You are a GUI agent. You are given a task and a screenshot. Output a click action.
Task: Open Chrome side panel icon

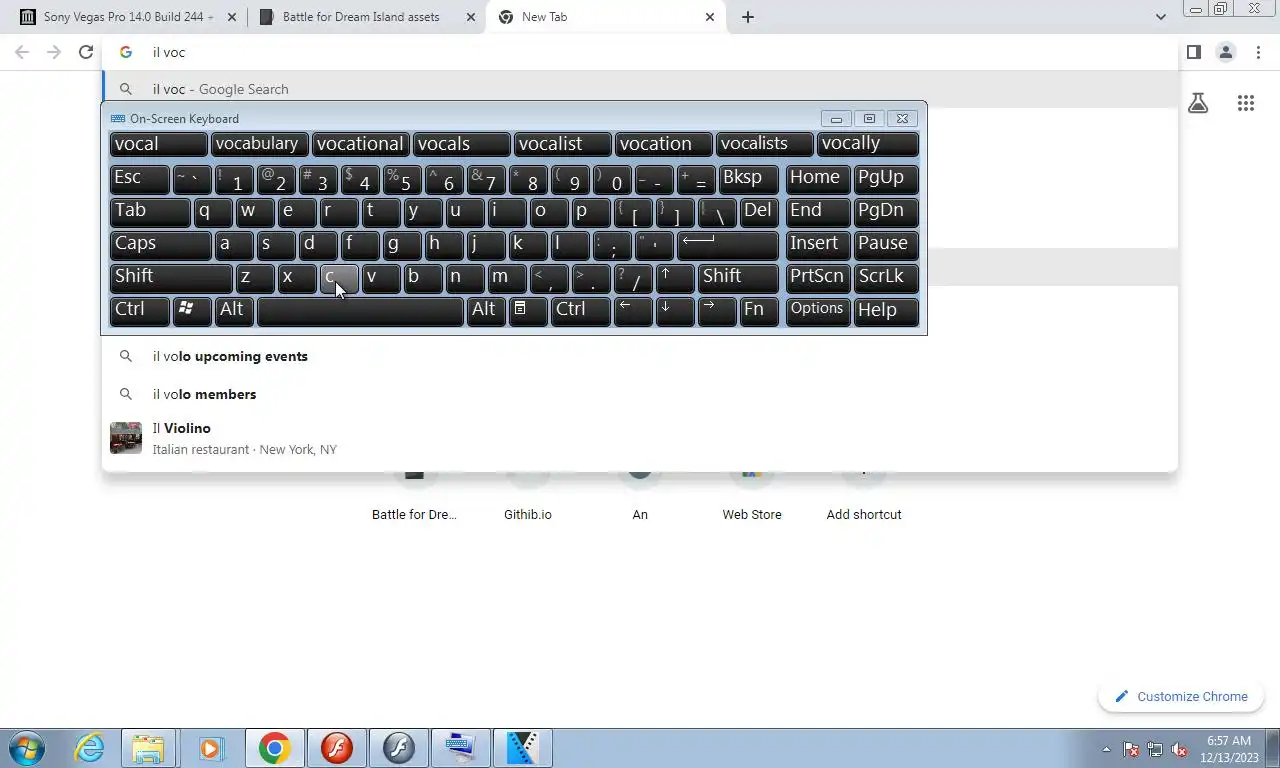pyautogui.click(x=1193, y=52)
